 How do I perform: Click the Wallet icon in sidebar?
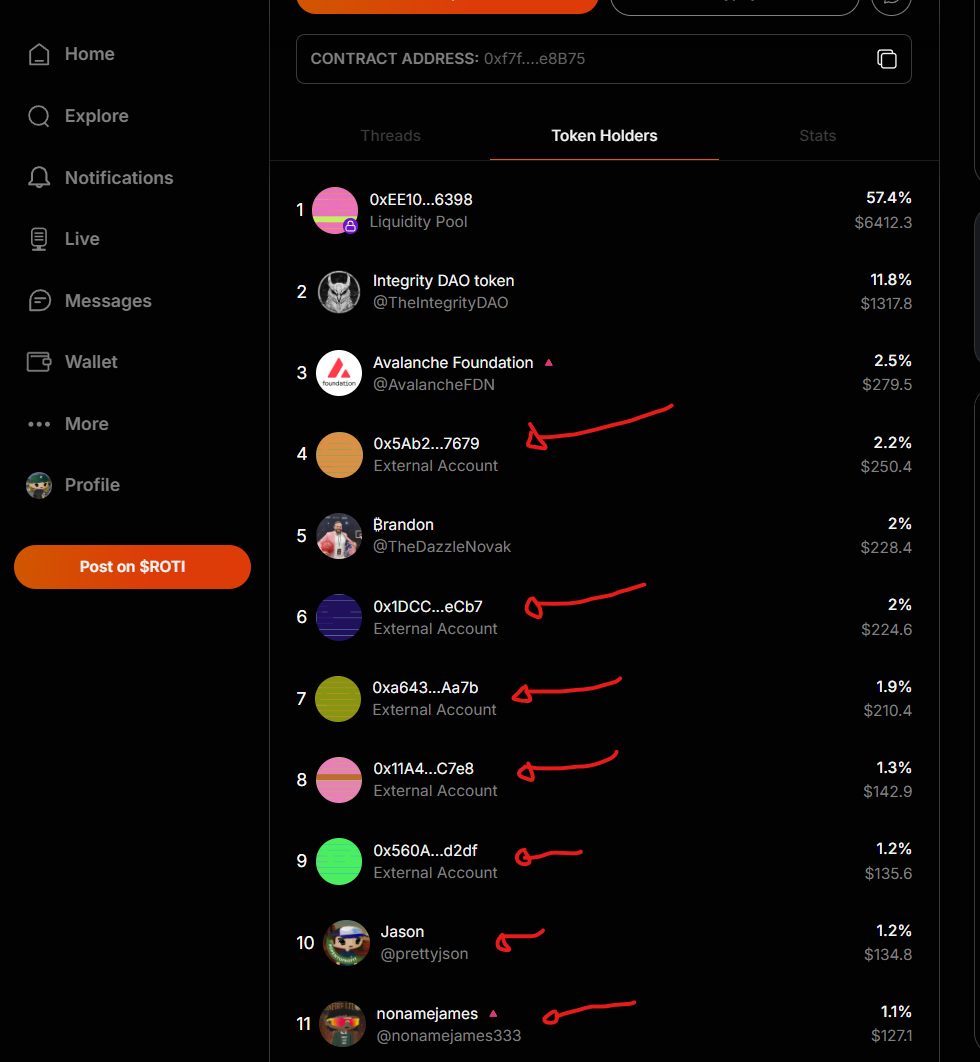tap(39, 362)
